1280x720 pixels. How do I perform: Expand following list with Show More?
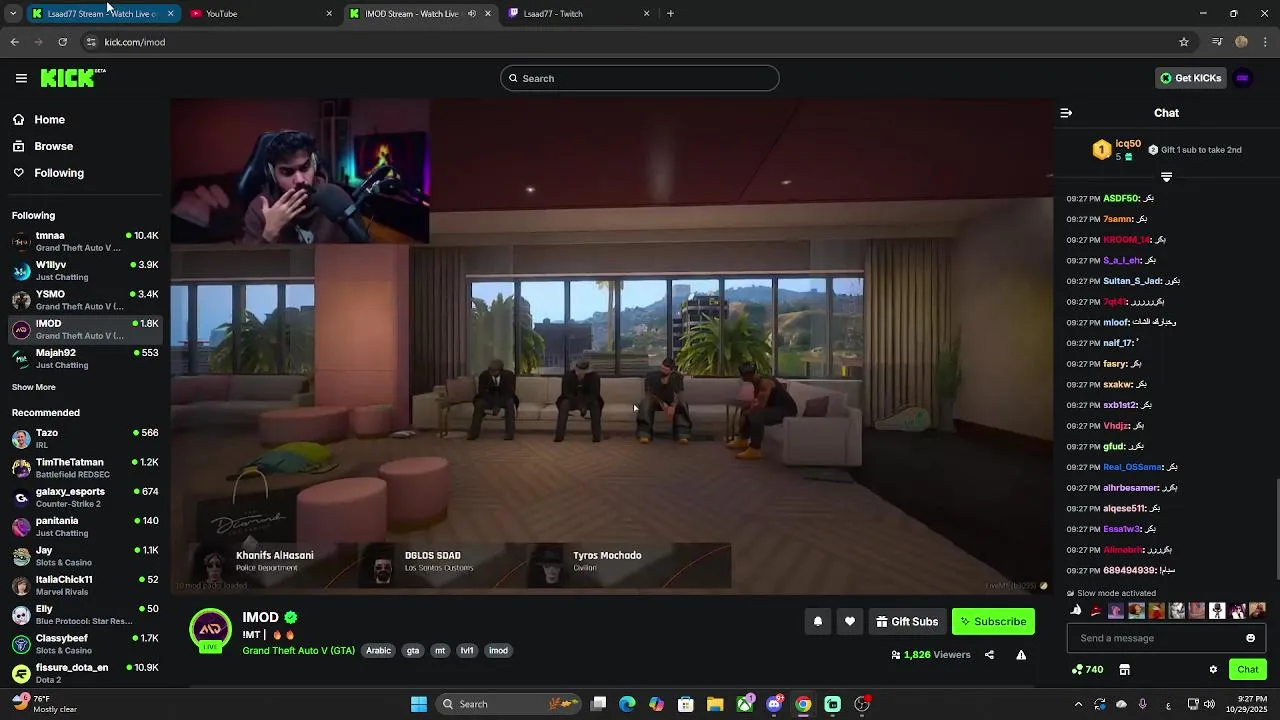(x=34, y=387)
